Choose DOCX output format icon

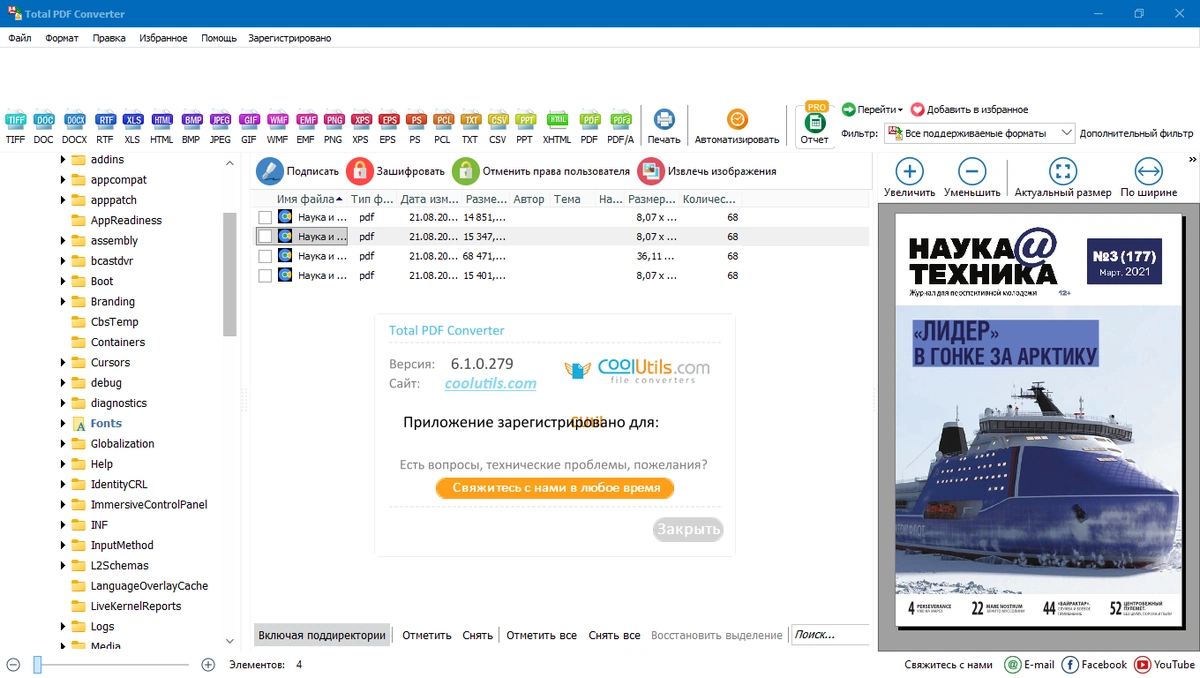click(x=74, y=126)
